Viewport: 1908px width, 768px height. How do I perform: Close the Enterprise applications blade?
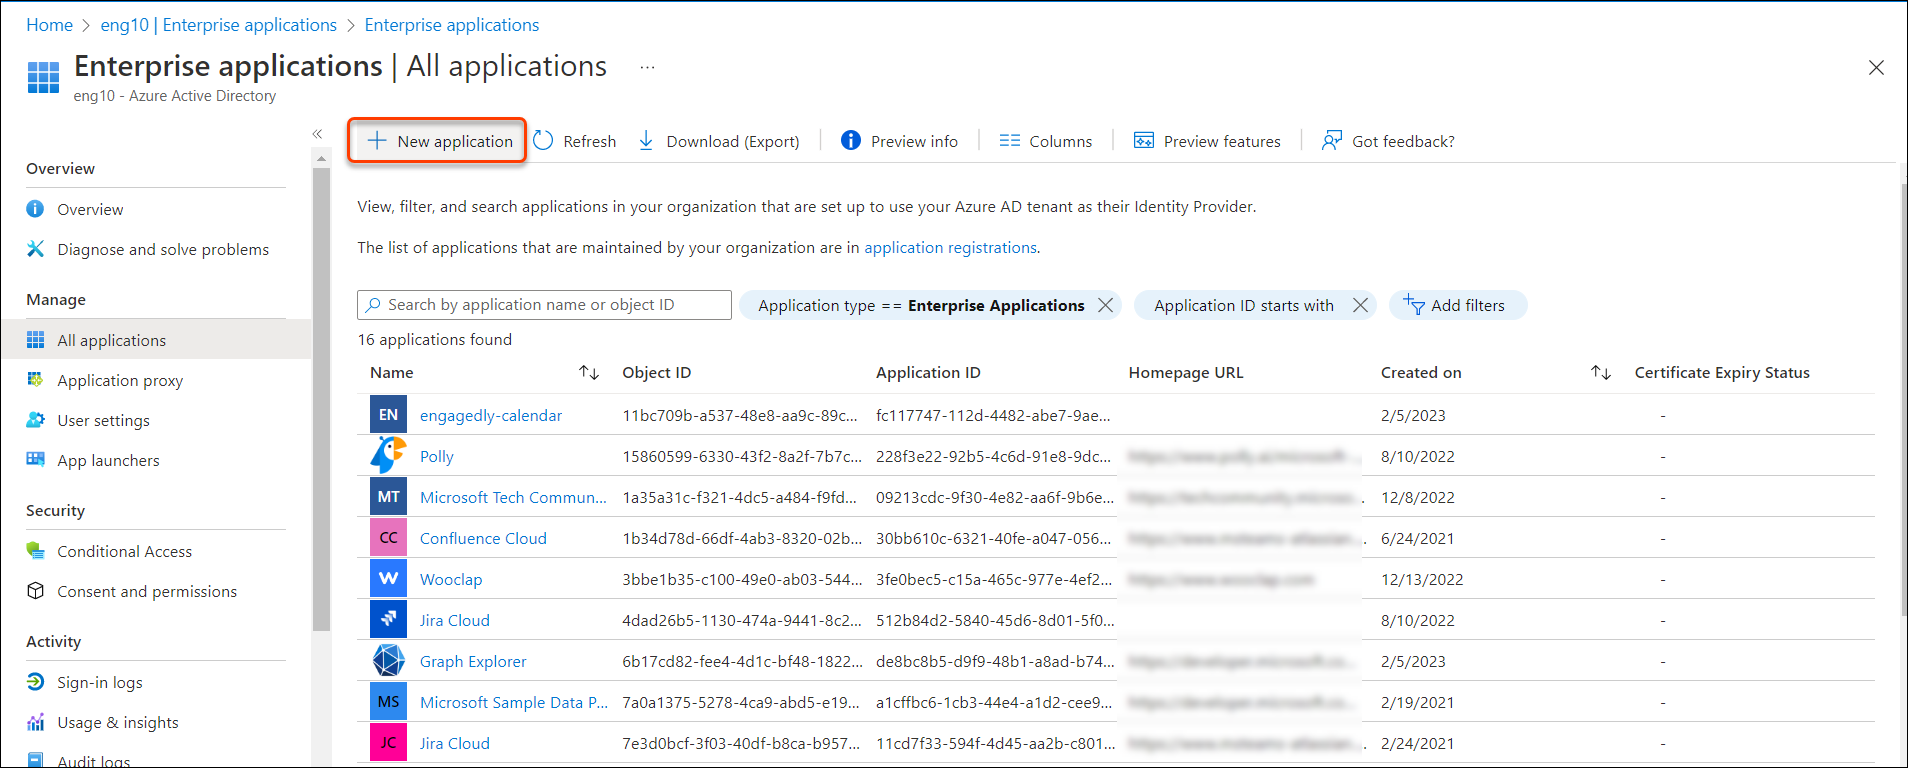[1876, 67]
